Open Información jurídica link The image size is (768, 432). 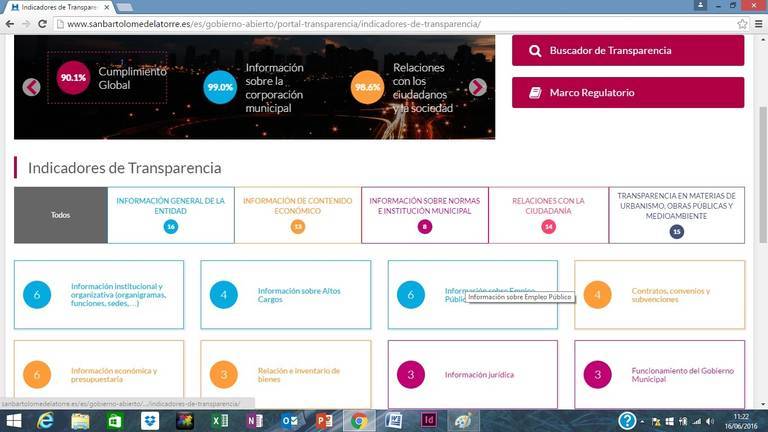[x=479, y=375]
